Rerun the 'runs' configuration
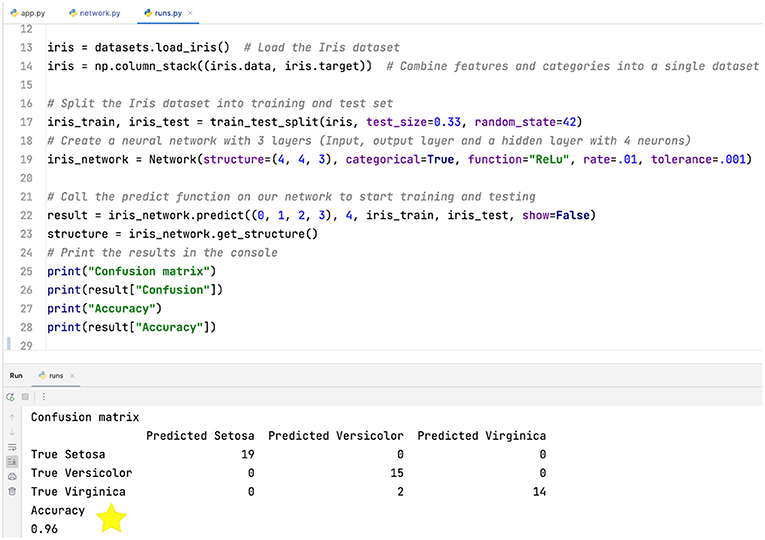 (10, 397)
